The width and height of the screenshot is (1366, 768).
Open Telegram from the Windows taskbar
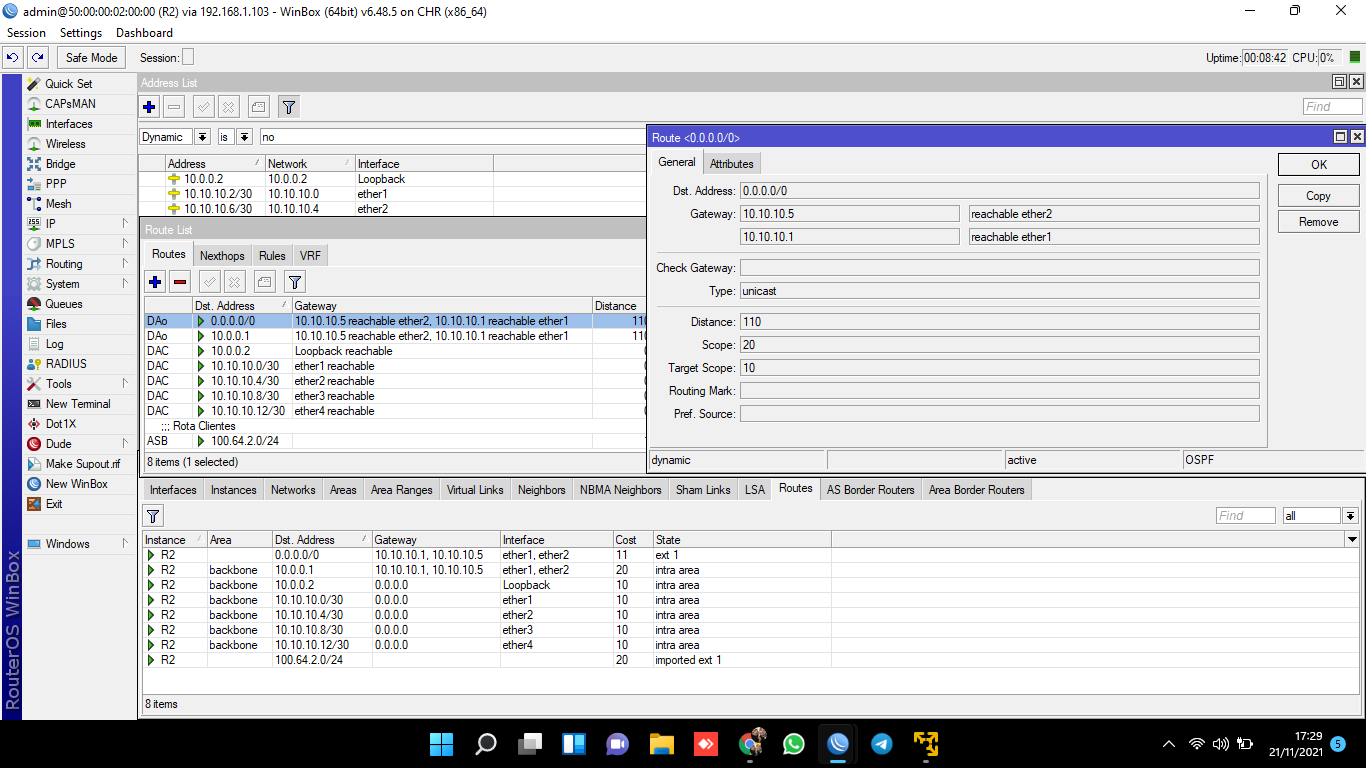881,744
